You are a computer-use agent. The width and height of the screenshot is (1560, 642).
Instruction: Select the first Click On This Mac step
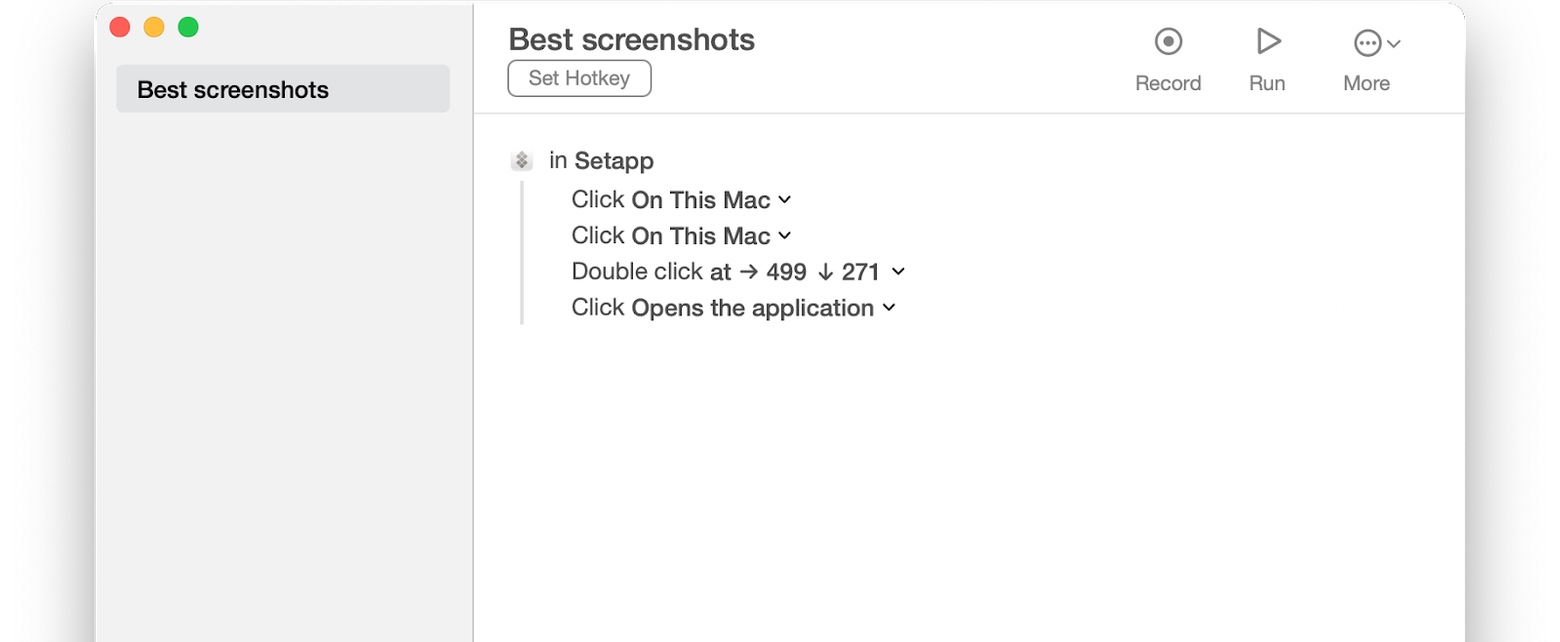pyautogui.click(x=670, y=200)
